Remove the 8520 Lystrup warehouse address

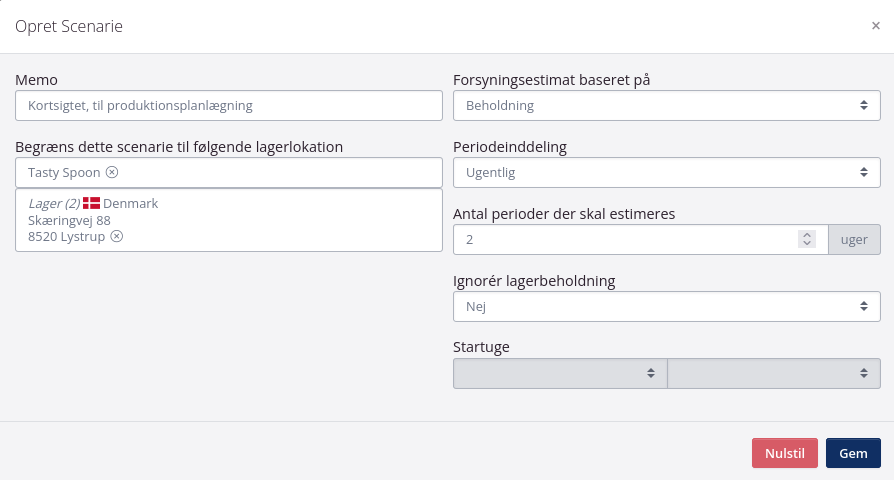tap(117, 236)
